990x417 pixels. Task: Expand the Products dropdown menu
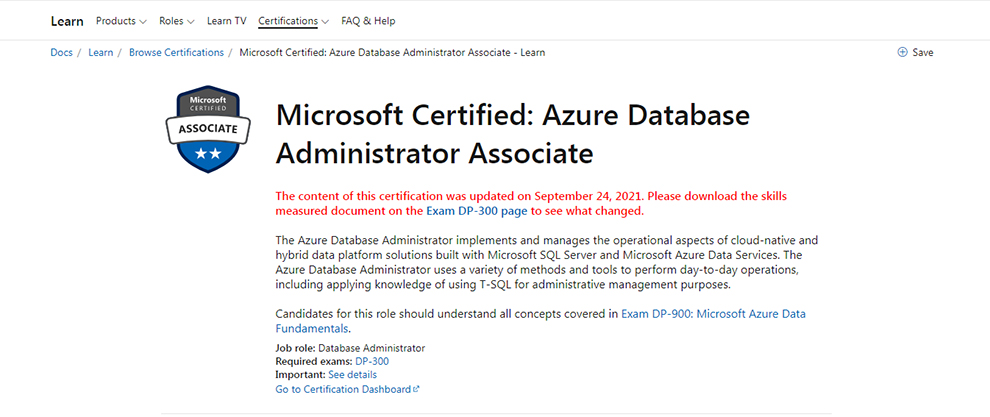[x=121, y=21]
